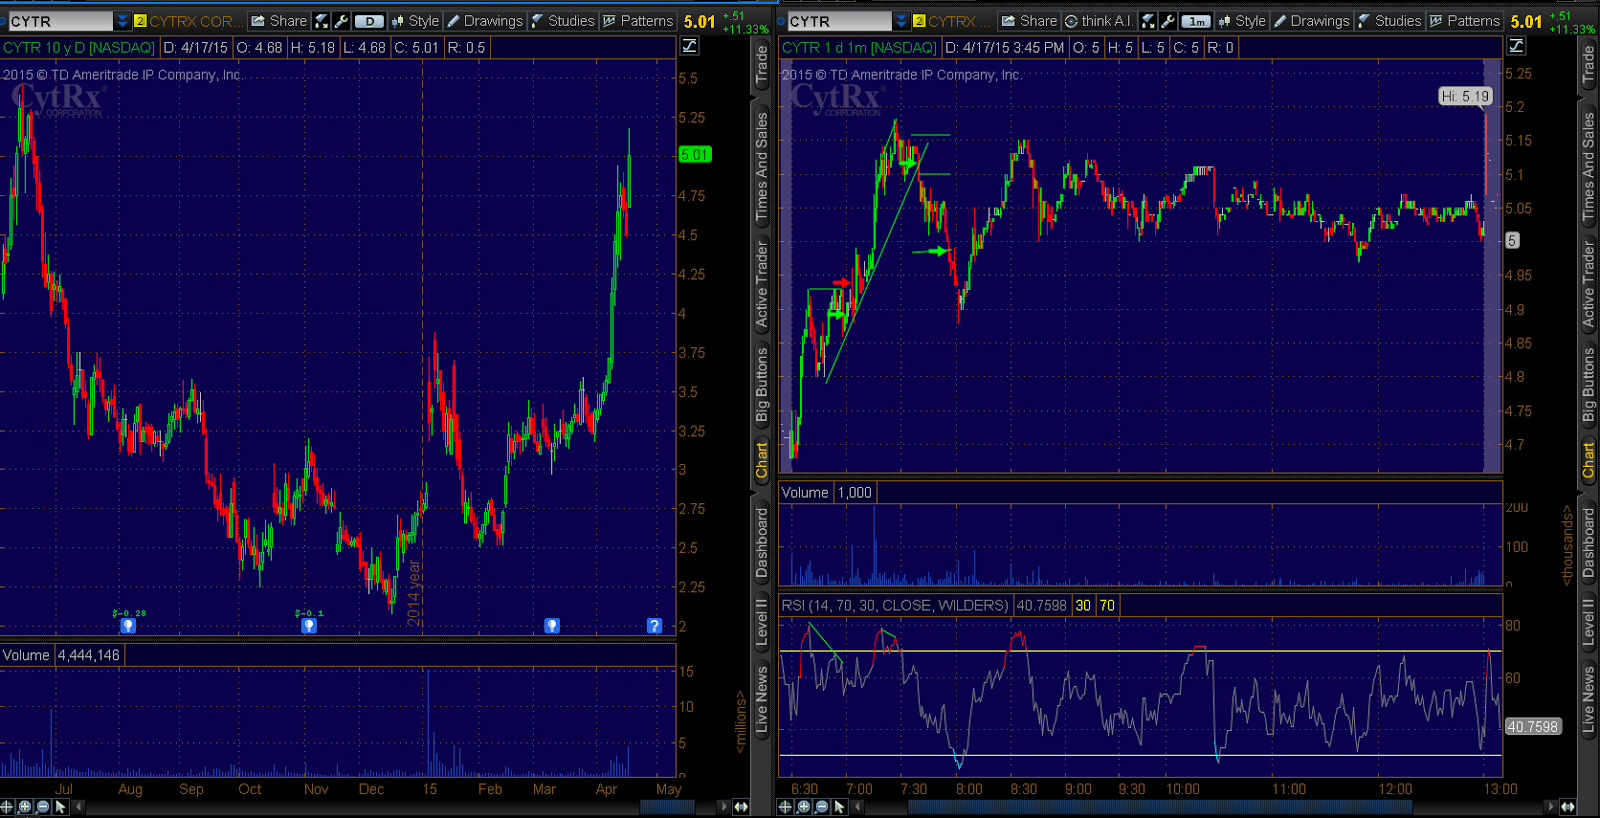Open Dashboard side tab of left chart
Image resolution: width=1600 pixels, height=818 pixels.
coord(762,543)
